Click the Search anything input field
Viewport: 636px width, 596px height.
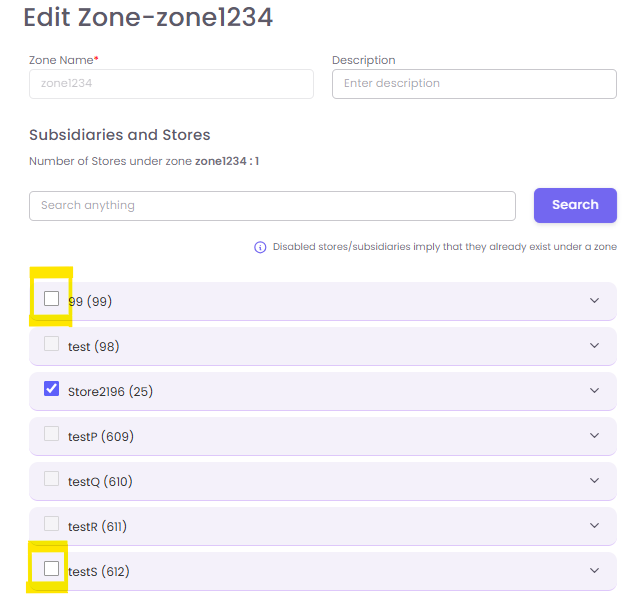point(272,206)
